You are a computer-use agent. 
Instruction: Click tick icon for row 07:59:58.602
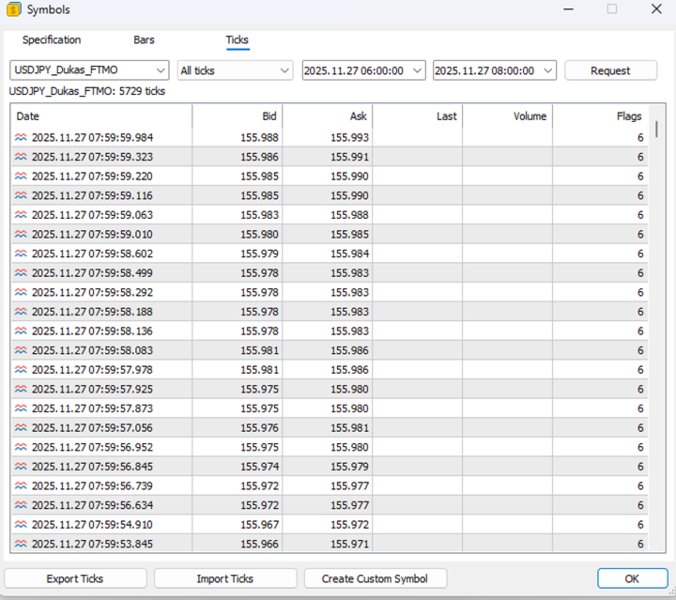[21, 253]
